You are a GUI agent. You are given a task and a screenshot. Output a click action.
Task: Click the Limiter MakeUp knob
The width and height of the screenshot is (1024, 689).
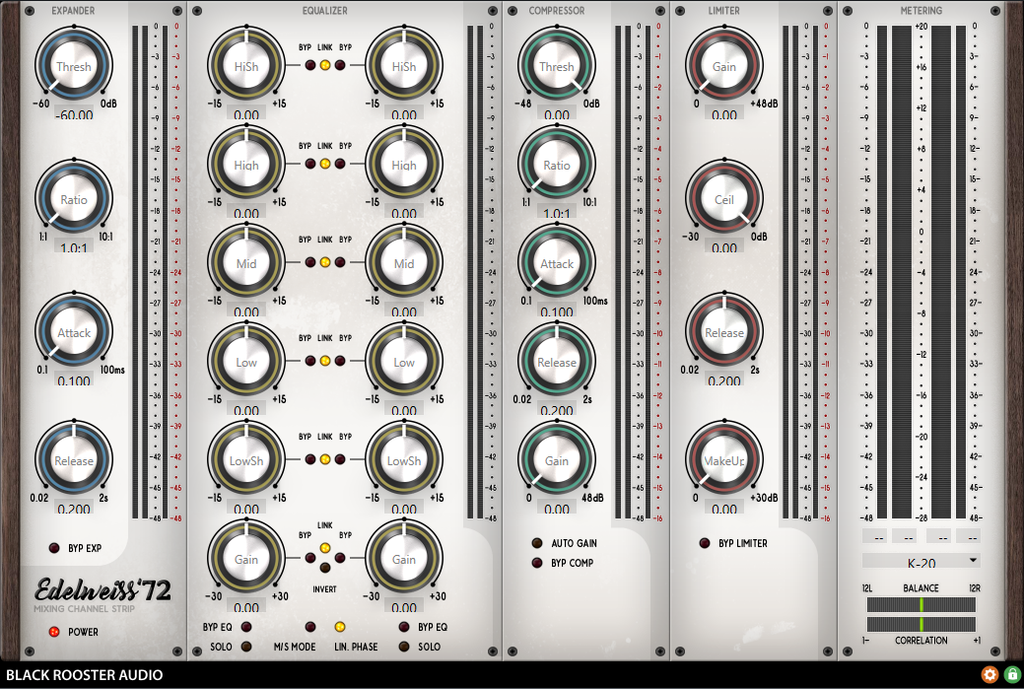[x=724, y=460]
